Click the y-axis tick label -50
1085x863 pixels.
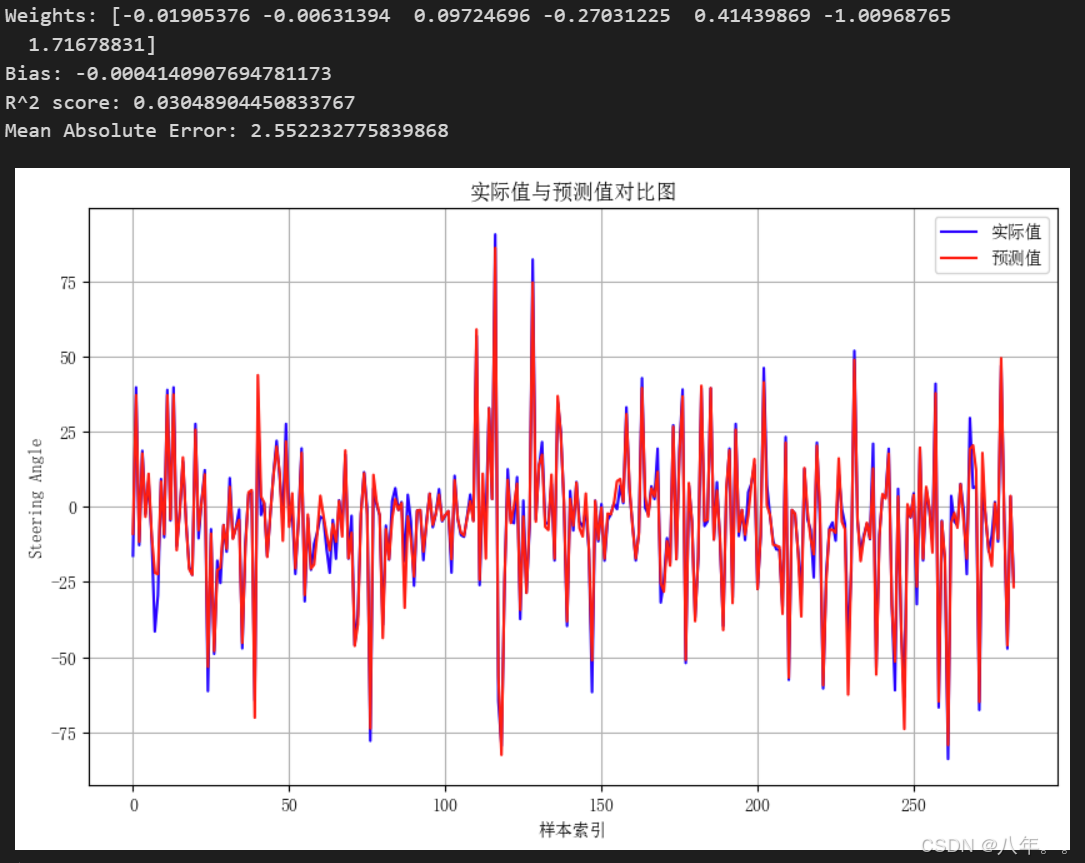(x=64, y=658)
